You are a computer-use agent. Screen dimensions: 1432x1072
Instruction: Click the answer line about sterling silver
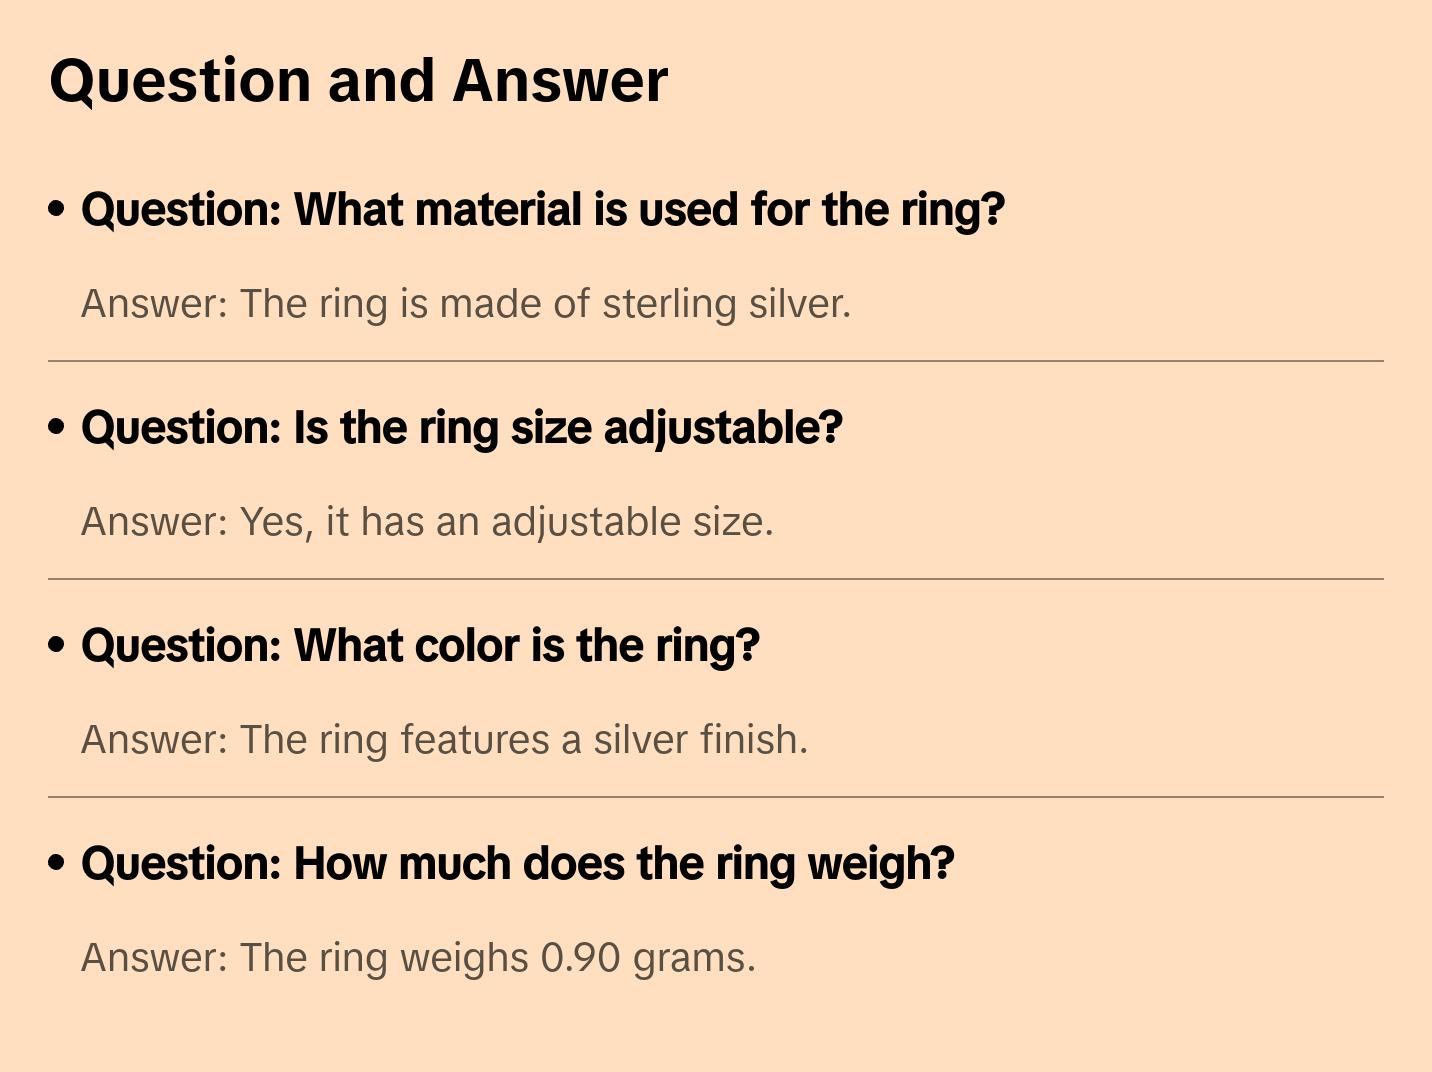click(x=465, y=304)
